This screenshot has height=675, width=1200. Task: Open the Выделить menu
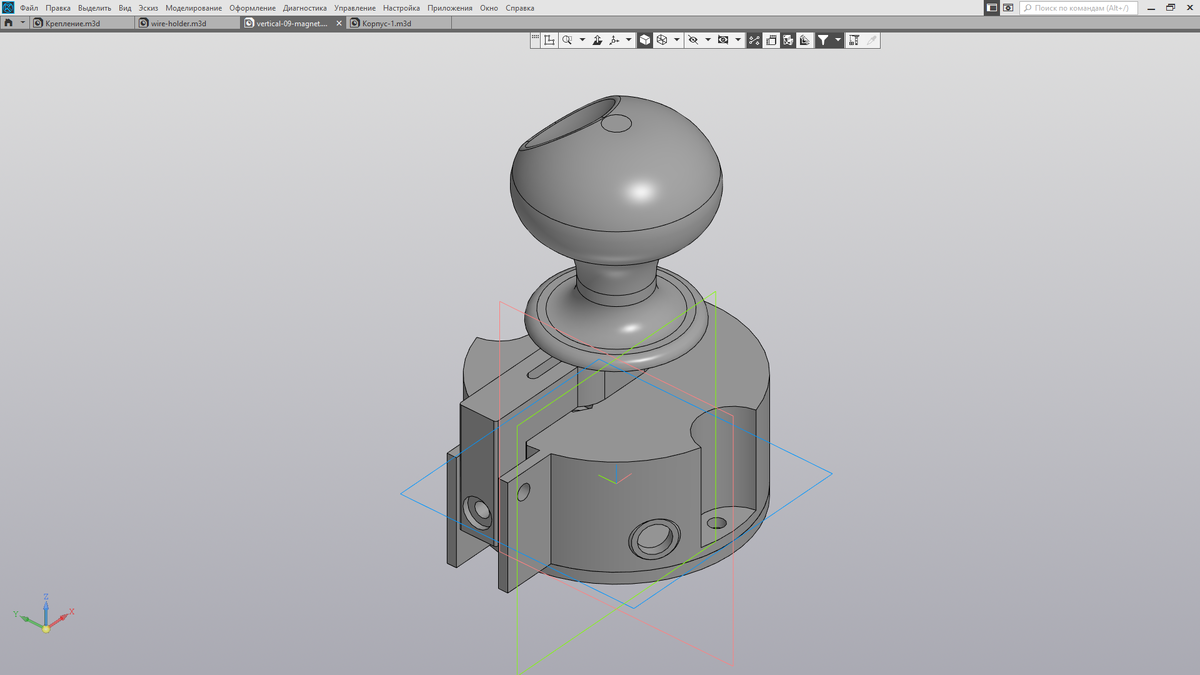95,7
